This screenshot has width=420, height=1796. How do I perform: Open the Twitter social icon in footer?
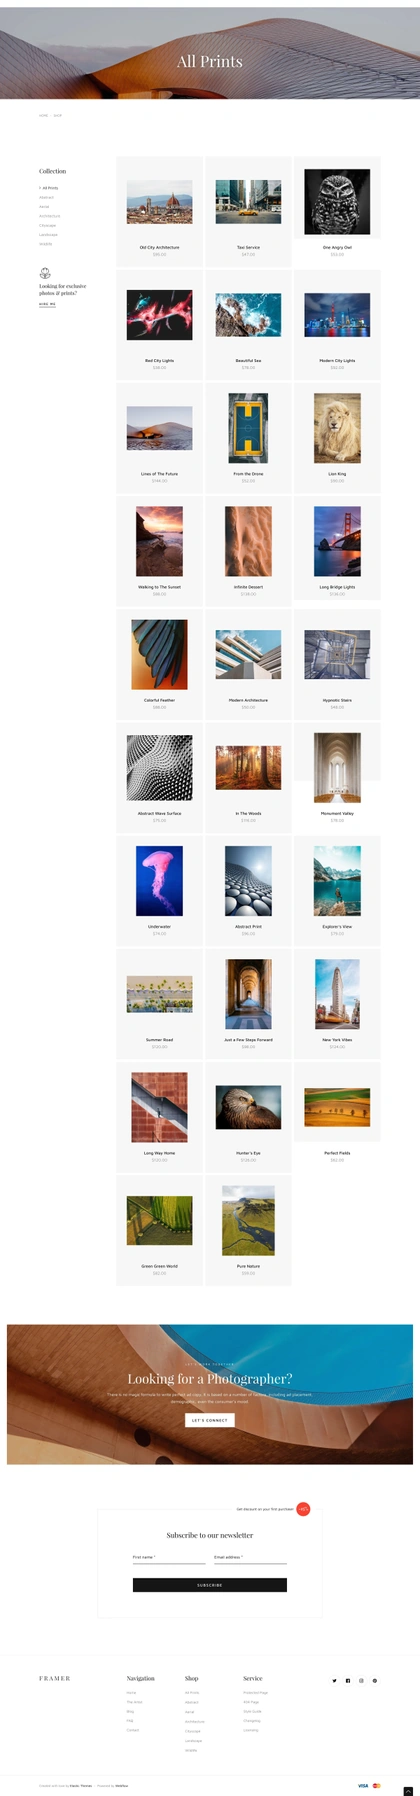pos(334,1680)
